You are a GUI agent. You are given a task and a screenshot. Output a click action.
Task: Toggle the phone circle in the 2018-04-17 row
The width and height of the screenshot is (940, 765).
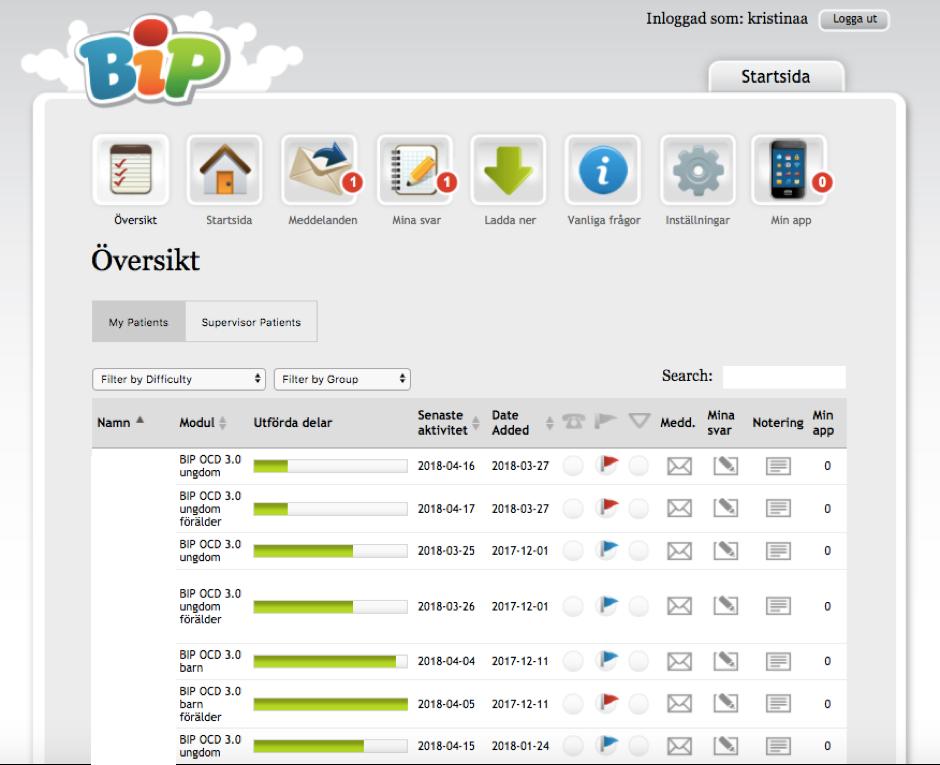pos(573,508)
